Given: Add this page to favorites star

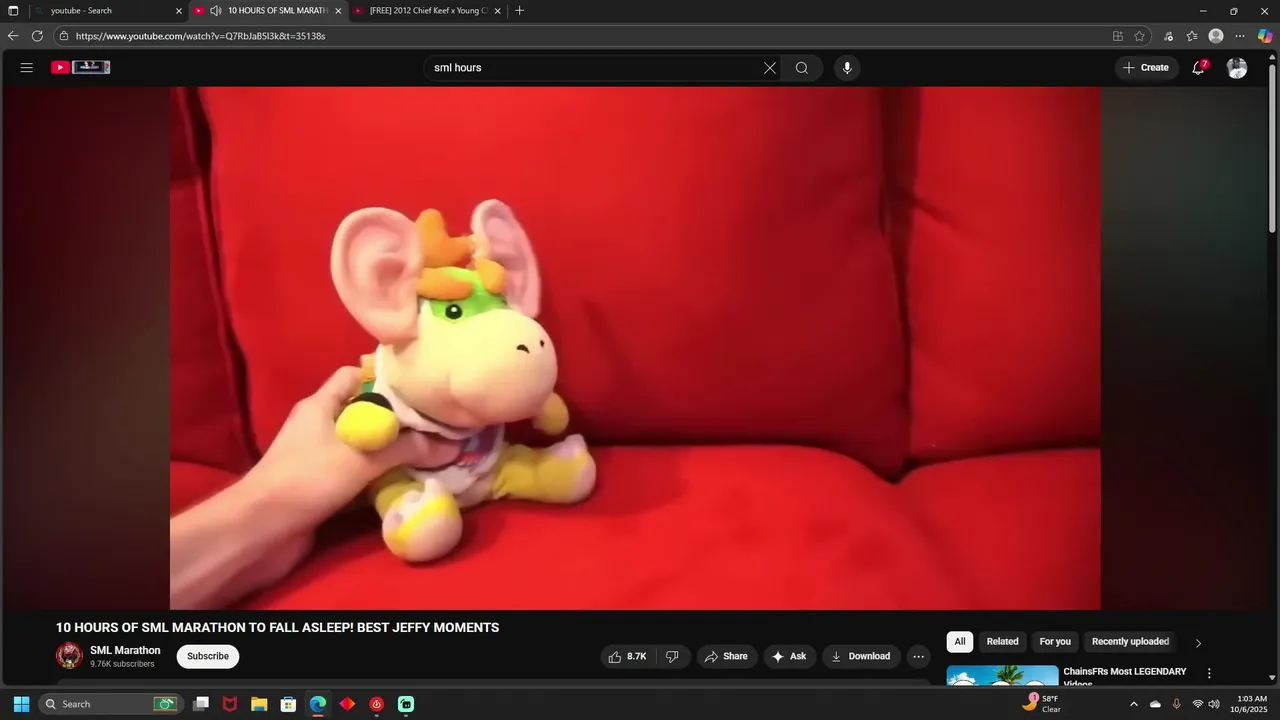Looking at the screenshot, I should click(1139, 36).
